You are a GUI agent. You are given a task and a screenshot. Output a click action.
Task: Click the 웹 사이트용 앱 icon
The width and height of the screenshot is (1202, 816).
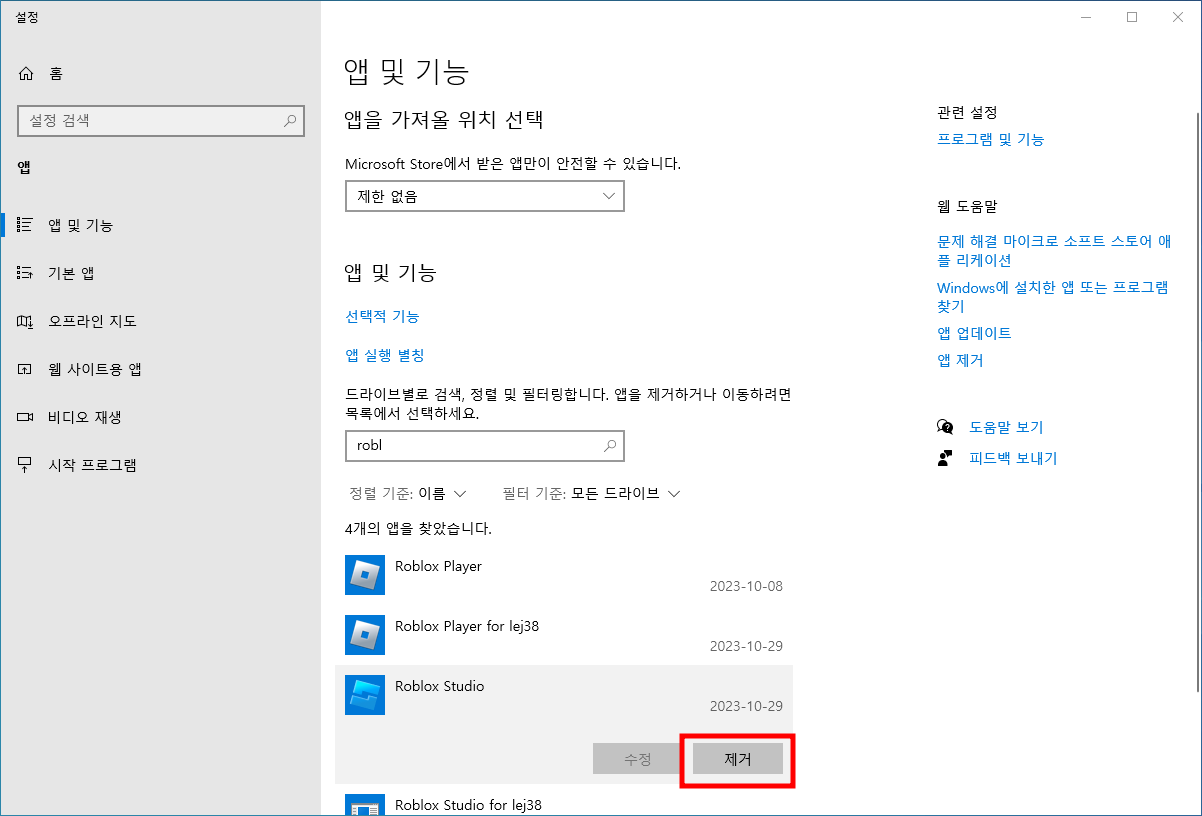click(x=26, y=369)
